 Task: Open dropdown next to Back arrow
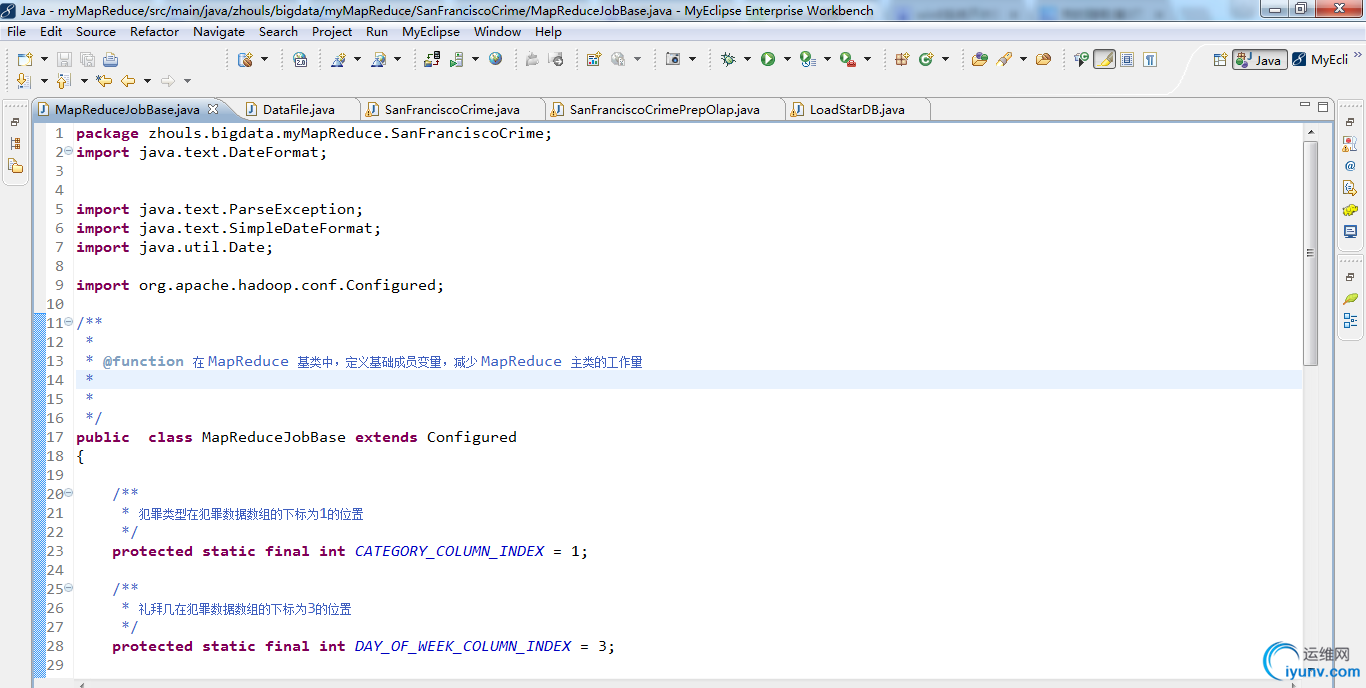147,81
